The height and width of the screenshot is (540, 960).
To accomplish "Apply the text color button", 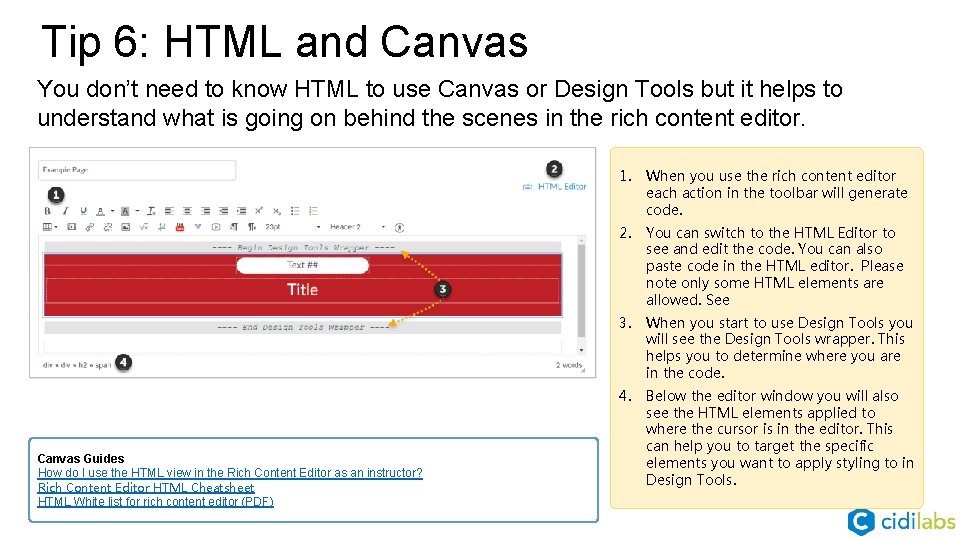I will [100, 211].
